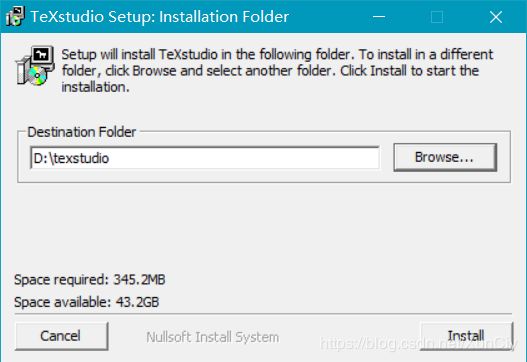The height and width of the screenshot is (362, 527).
Task: Click the word Browse in the instructions
Action: point(154,71)
